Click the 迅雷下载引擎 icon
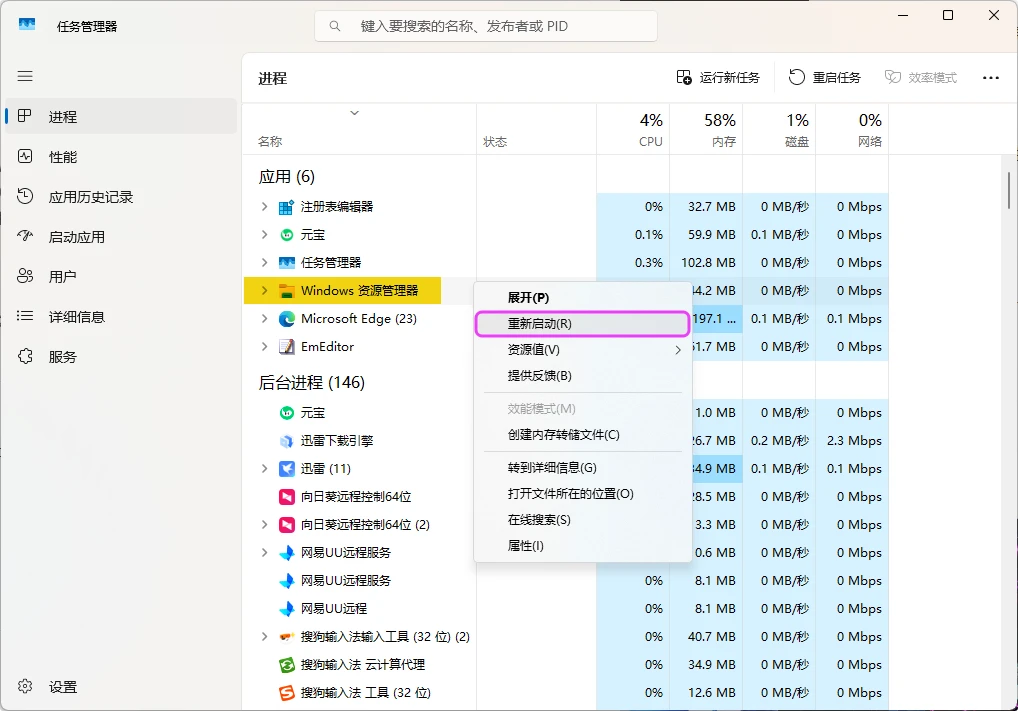This screenshot has height=711, width=1018. [x=286, y=441]
